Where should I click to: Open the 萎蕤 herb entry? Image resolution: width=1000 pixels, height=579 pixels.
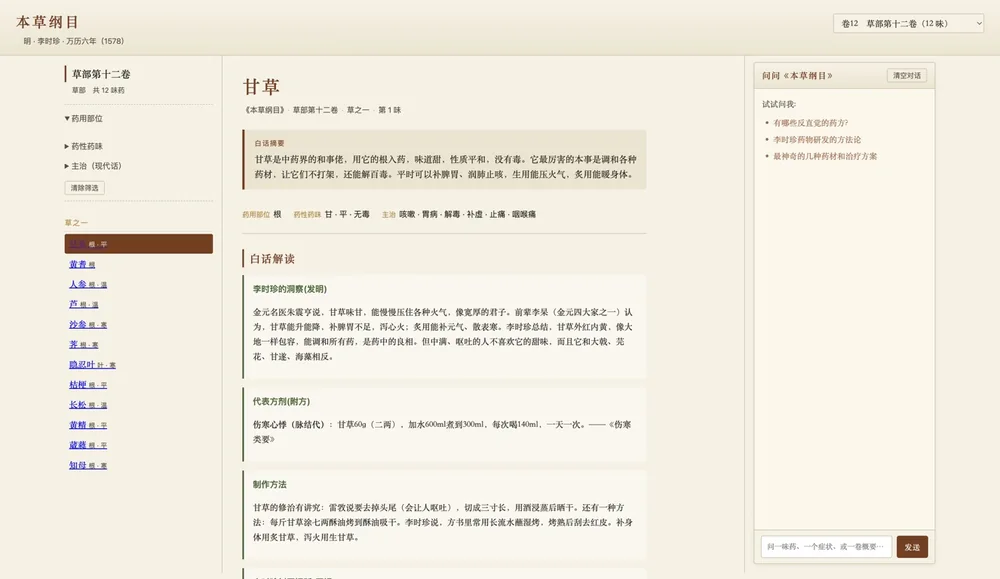point(88,445)
